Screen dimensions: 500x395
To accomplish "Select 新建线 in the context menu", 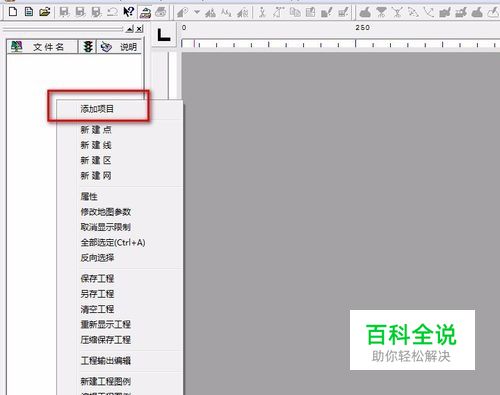I will click(96, 145).
